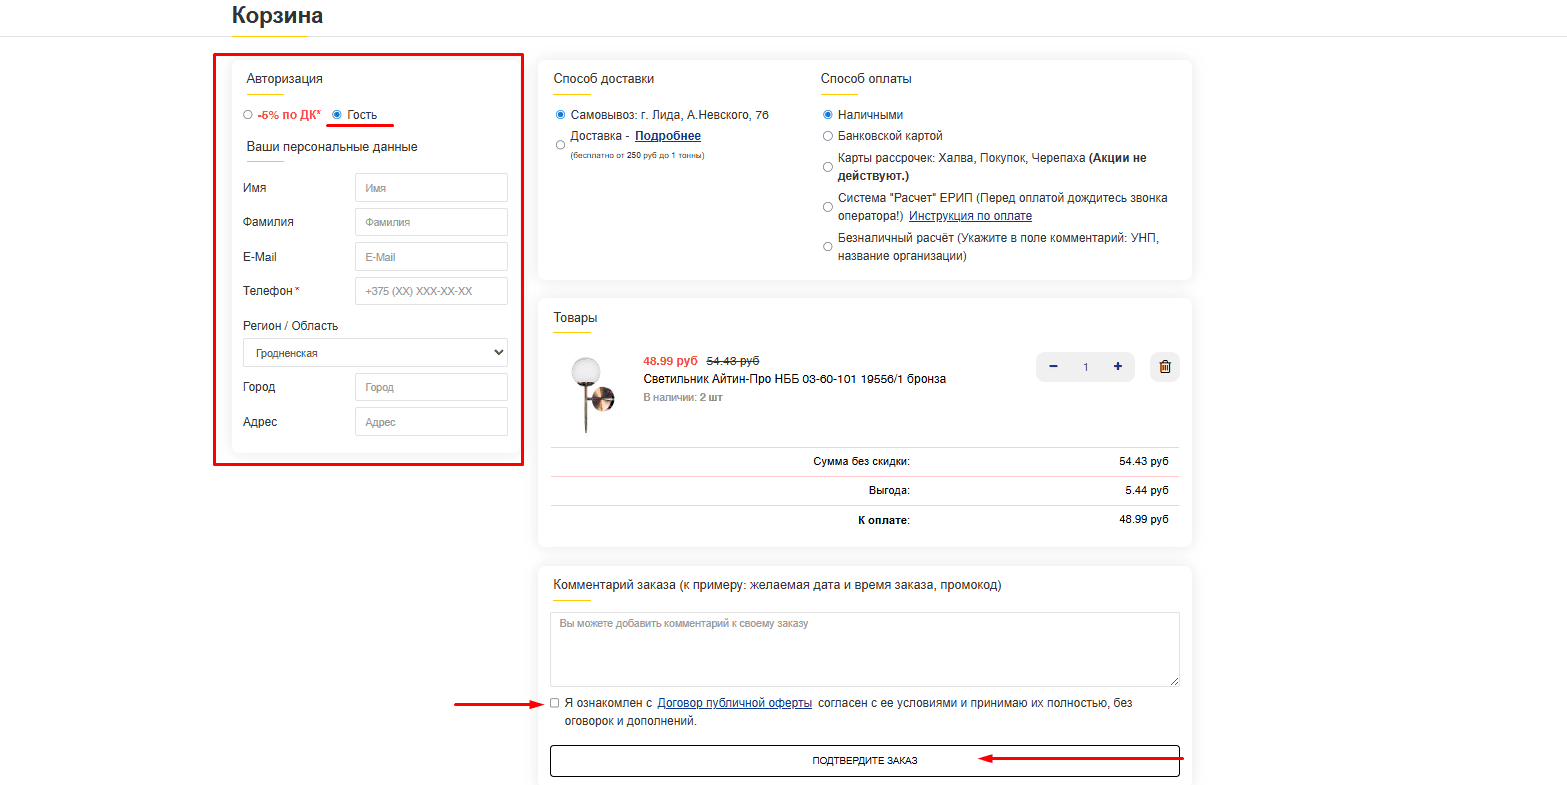Click the lamp product thumbnail
Screen dimensions: 1567x785
point(586,395)
